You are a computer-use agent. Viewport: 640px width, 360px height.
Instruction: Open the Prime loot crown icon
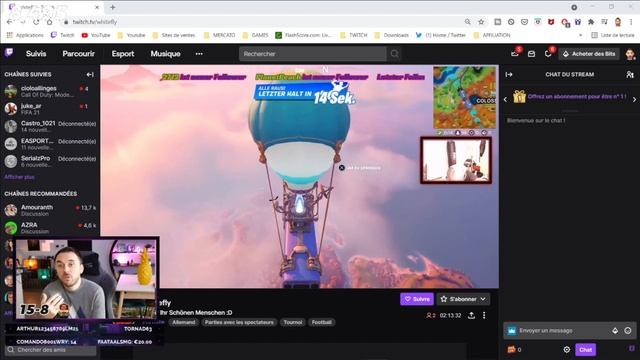(515, 54)
